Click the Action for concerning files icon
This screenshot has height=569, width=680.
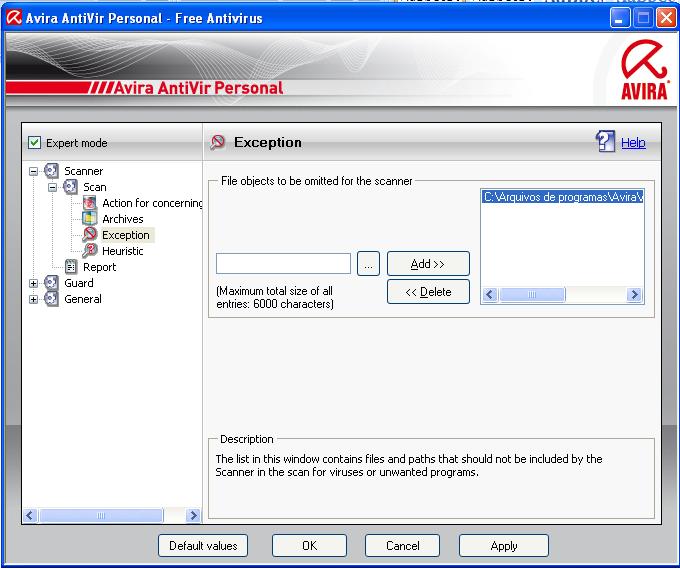click(x=89, y=203)
